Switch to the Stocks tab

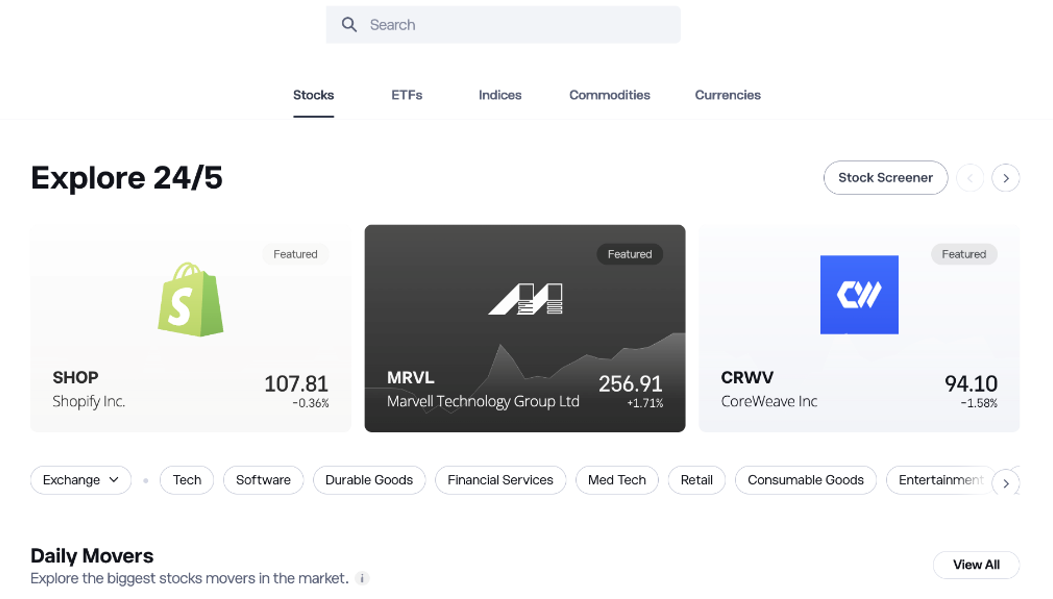pyautogui.click(x=314, y=95)
